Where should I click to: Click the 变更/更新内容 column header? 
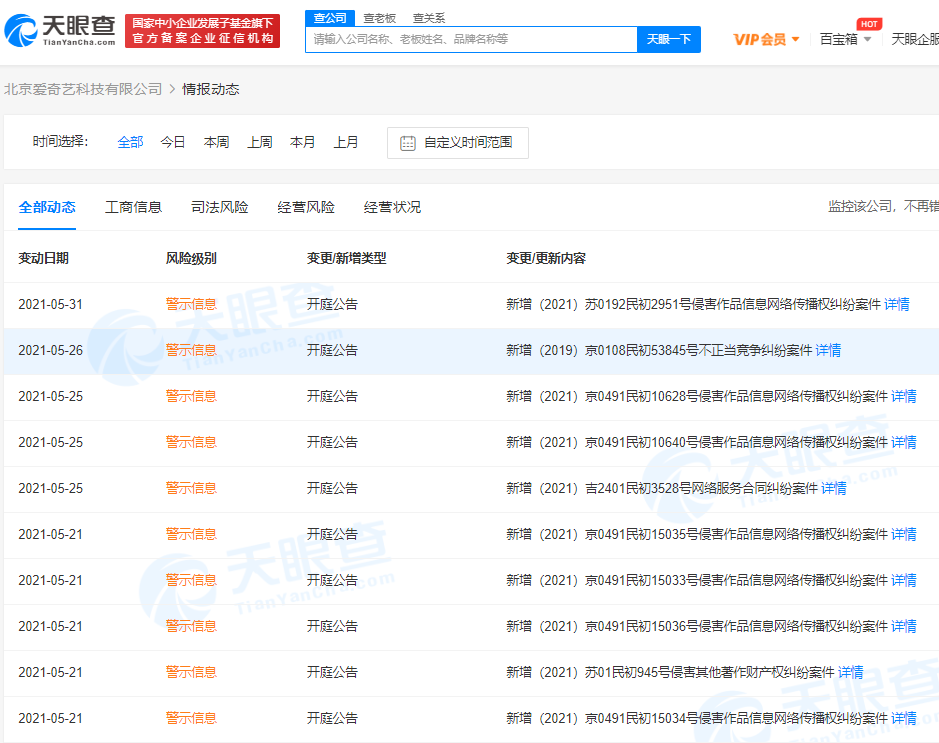point(546,259)
